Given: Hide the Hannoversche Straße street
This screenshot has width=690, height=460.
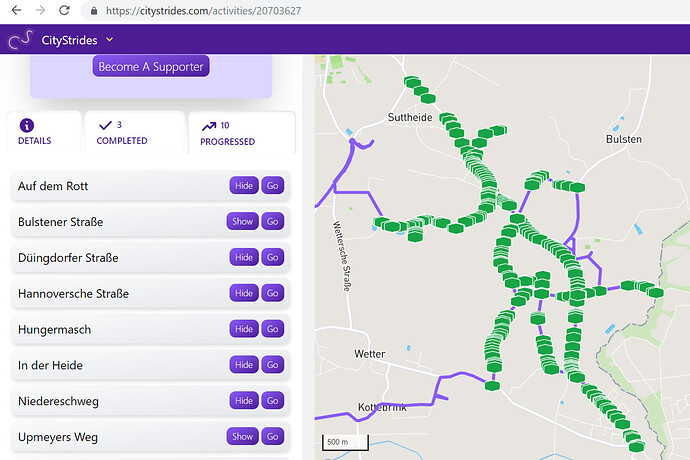Looking at the screenshot, I should click(244, 293).
